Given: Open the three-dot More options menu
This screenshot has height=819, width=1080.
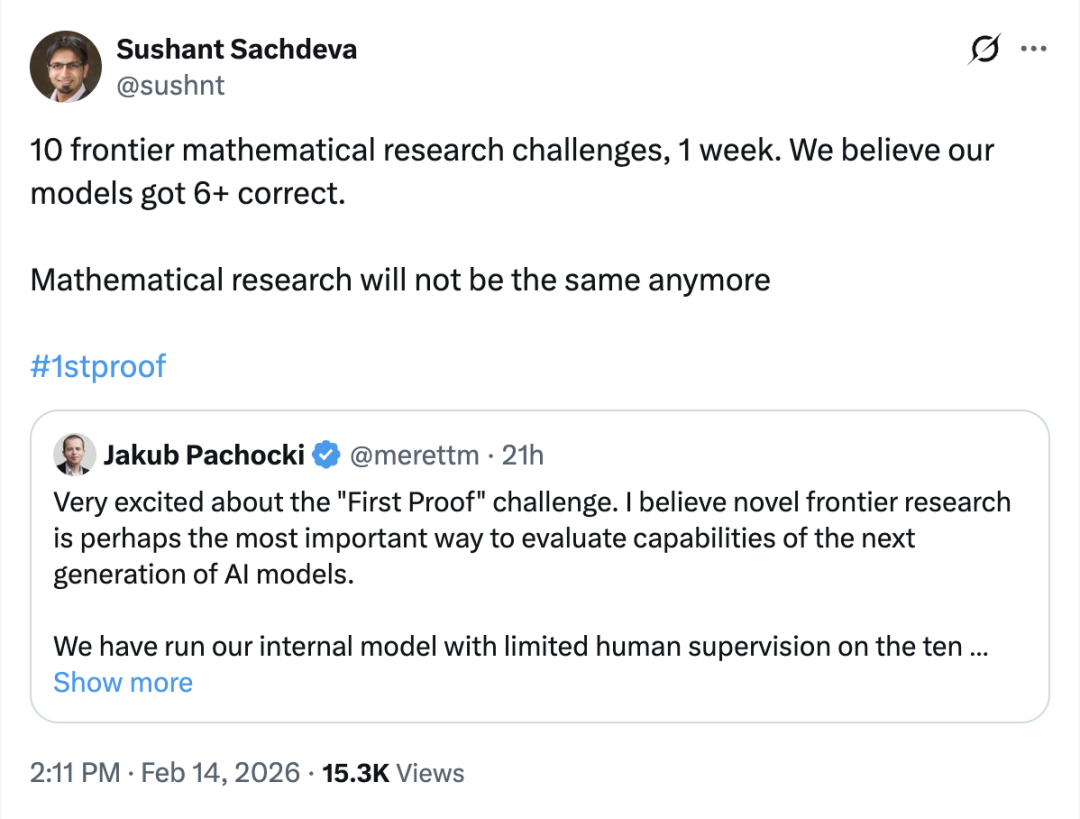Looking at the screenshot, I should click(x=1033, y=49).
